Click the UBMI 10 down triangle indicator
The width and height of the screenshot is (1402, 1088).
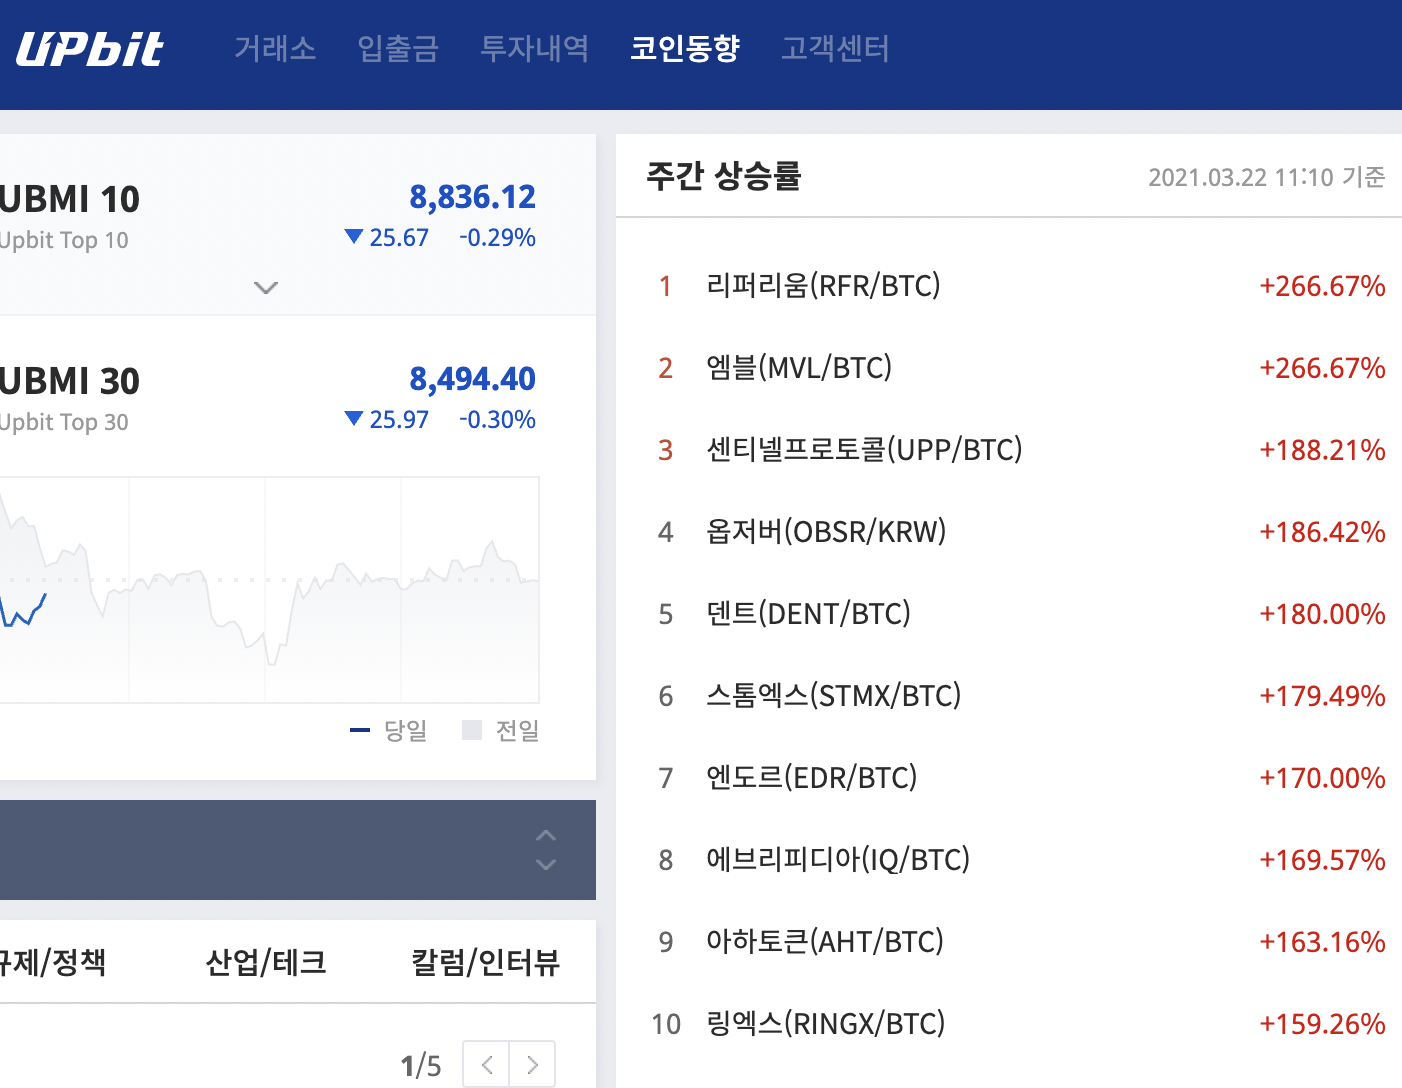[x=353, y=237]
